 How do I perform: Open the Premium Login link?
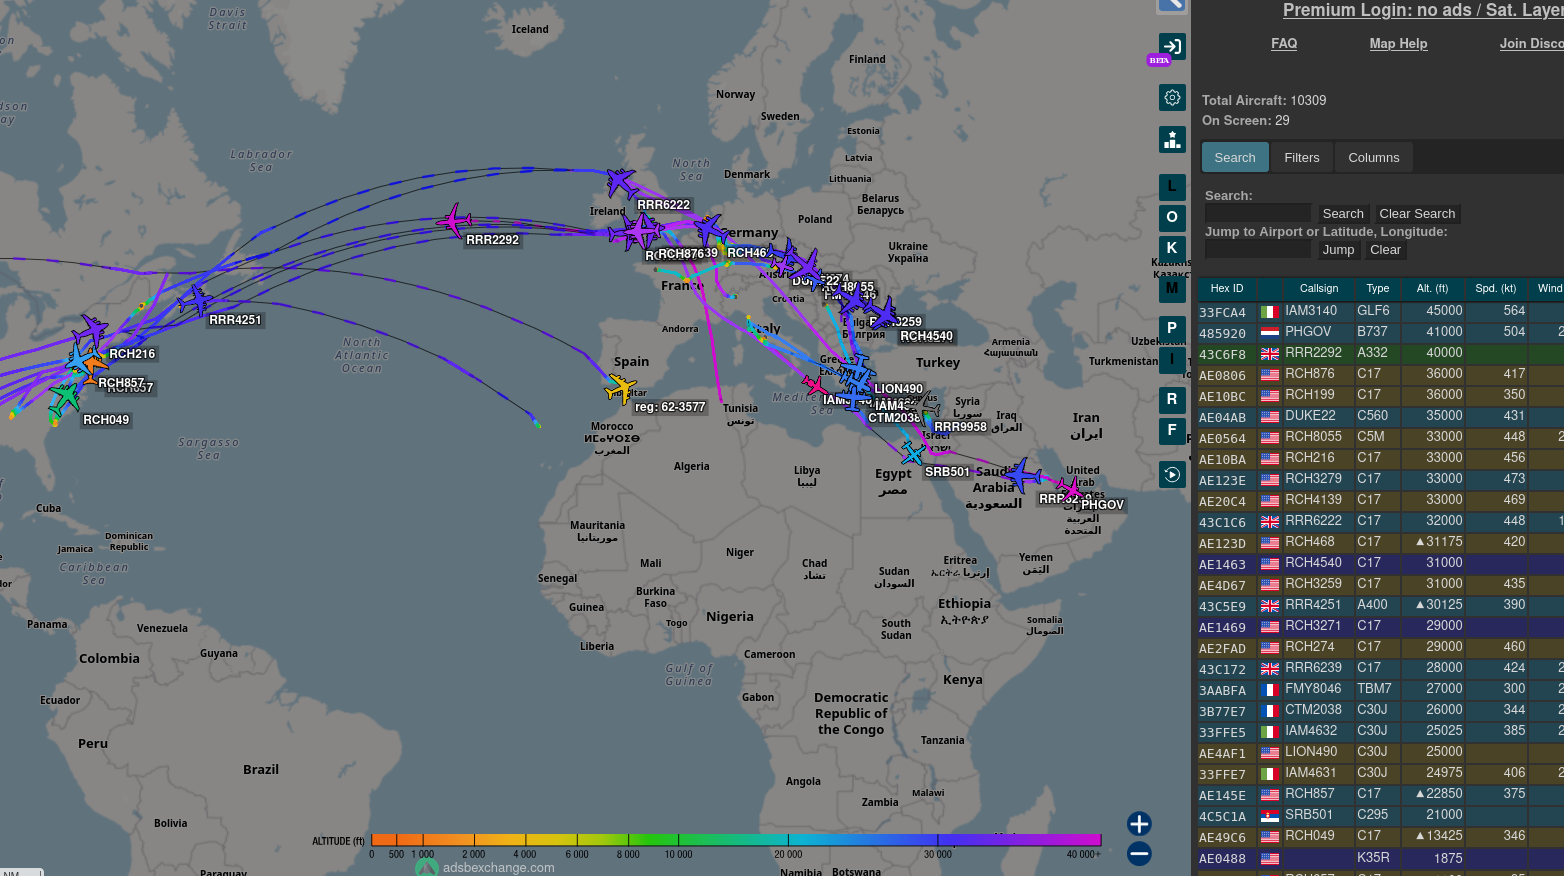coord(1423,10)
